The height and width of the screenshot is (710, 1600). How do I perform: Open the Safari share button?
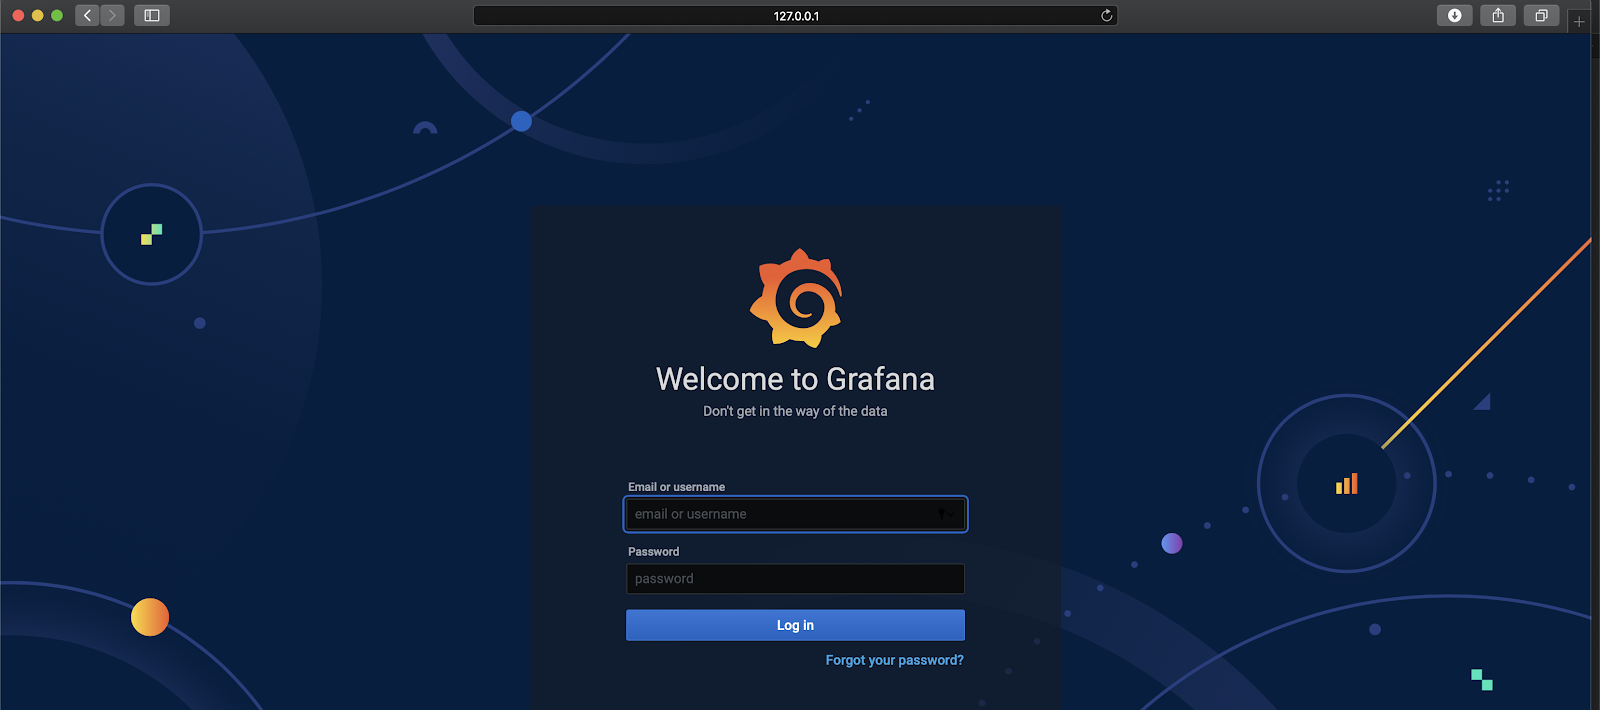[1498, 15]
